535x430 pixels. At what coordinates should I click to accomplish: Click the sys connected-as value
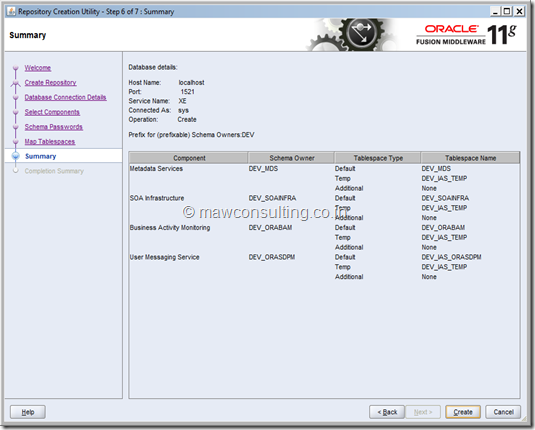(x=183, y=110)
